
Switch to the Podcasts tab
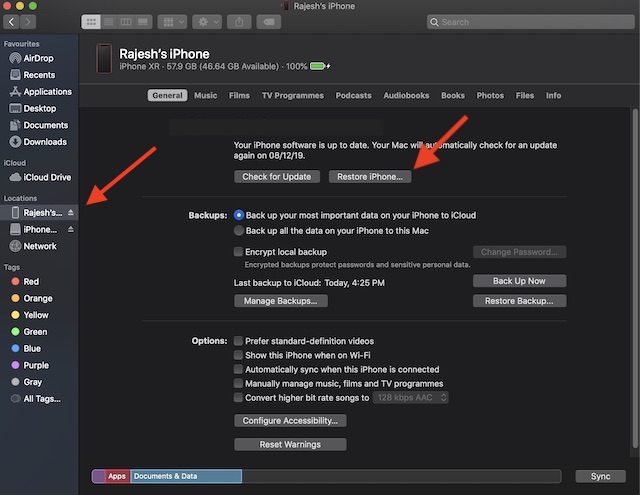(353, 95)
